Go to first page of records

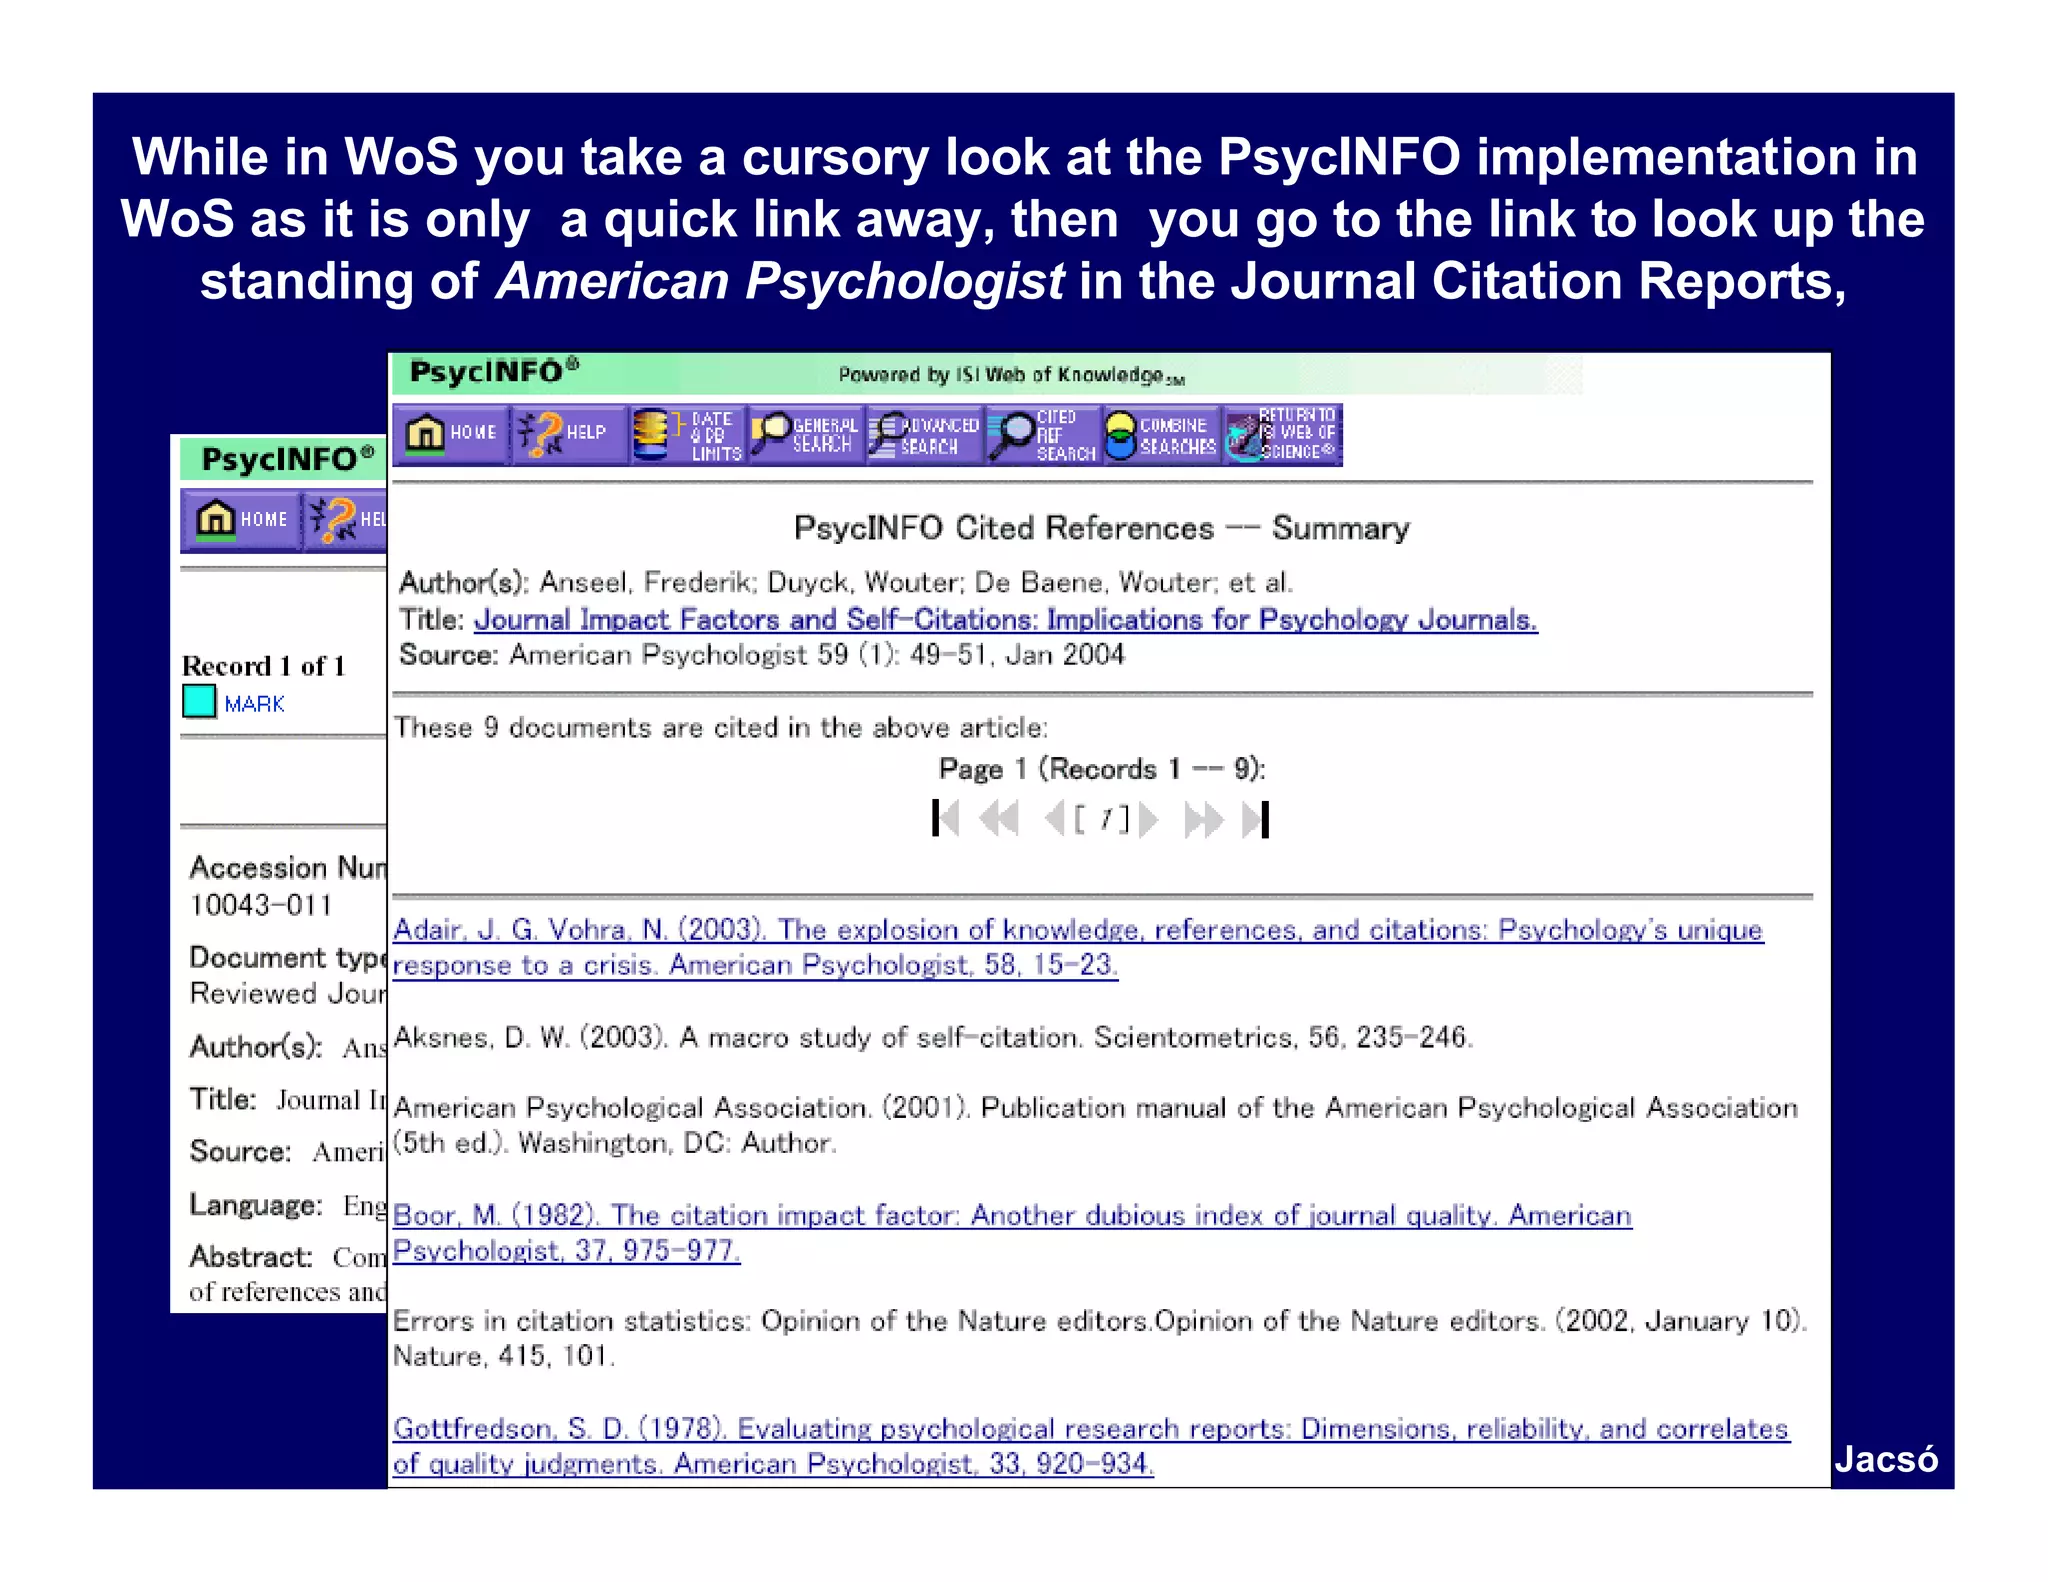945,819
